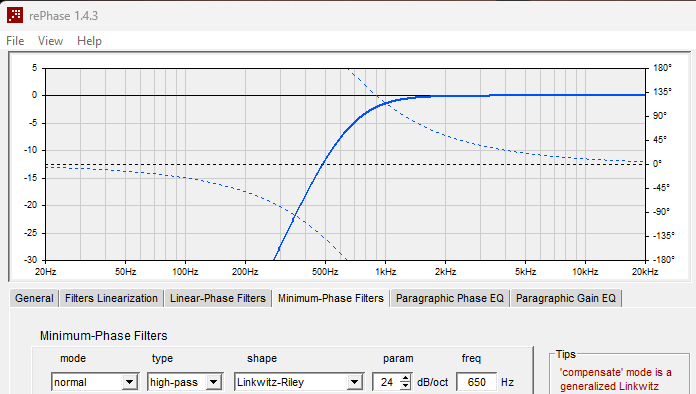Click the 500Hz label on frequency axis

(x=325, y=272)
